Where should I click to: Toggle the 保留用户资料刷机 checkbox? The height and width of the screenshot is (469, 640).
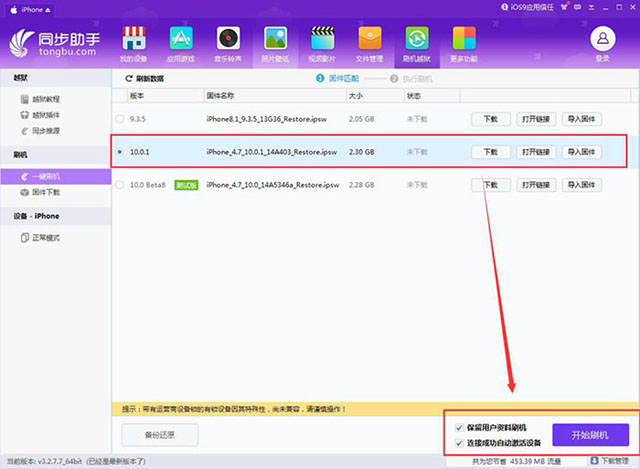pyautogui.click(x=459, y=428)
